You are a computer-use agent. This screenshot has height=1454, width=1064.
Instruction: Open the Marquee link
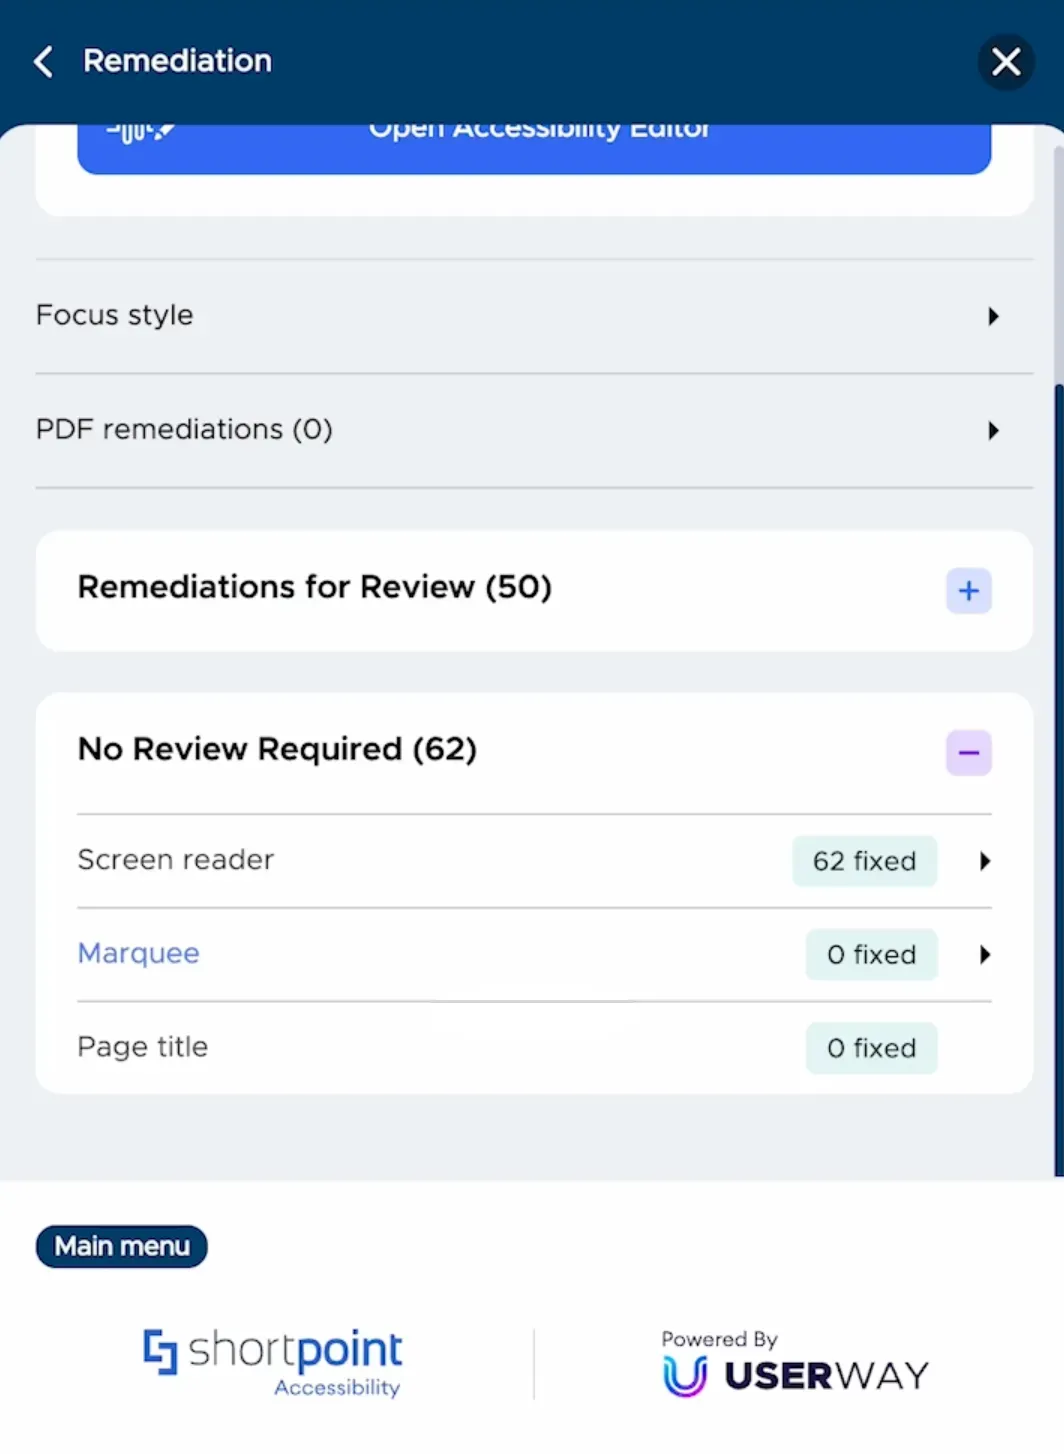click(139, 953)
